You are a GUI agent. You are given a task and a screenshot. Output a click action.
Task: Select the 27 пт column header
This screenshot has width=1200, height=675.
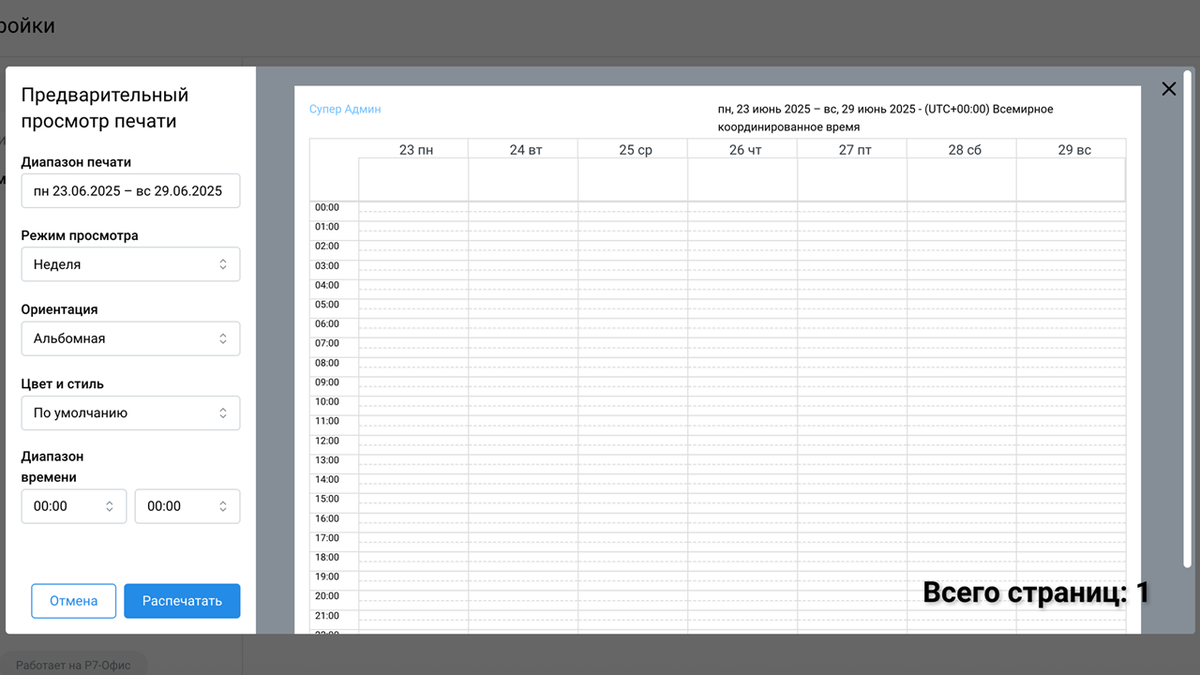coord(856,150)
